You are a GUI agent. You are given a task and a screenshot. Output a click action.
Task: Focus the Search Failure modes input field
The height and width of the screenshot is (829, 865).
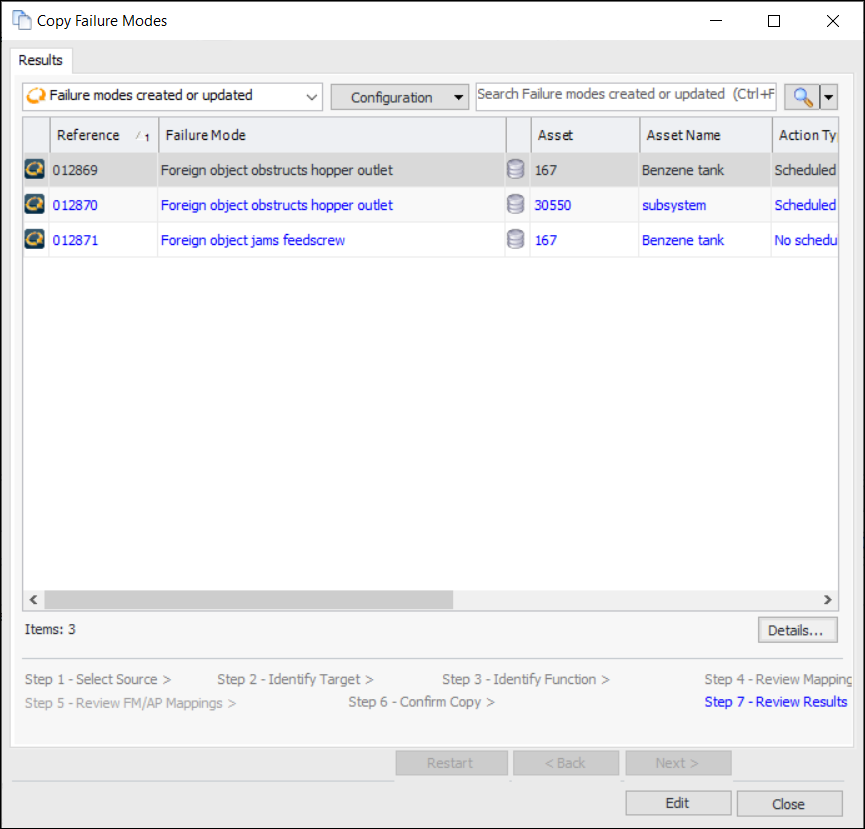coord(625,95)
